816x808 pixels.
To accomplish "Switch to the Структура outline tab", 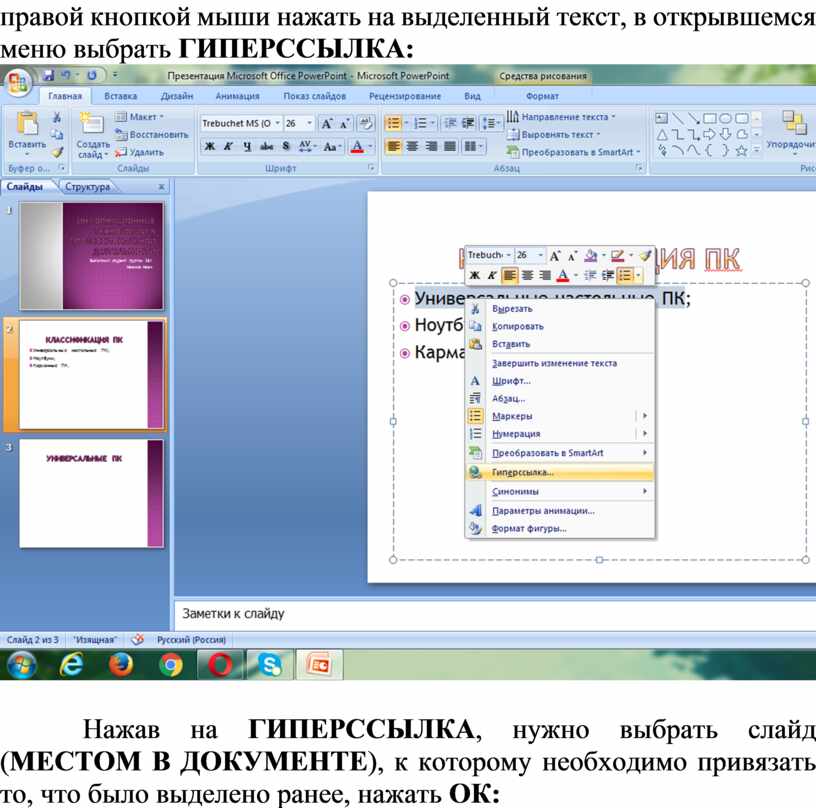I will pos(87,187).
